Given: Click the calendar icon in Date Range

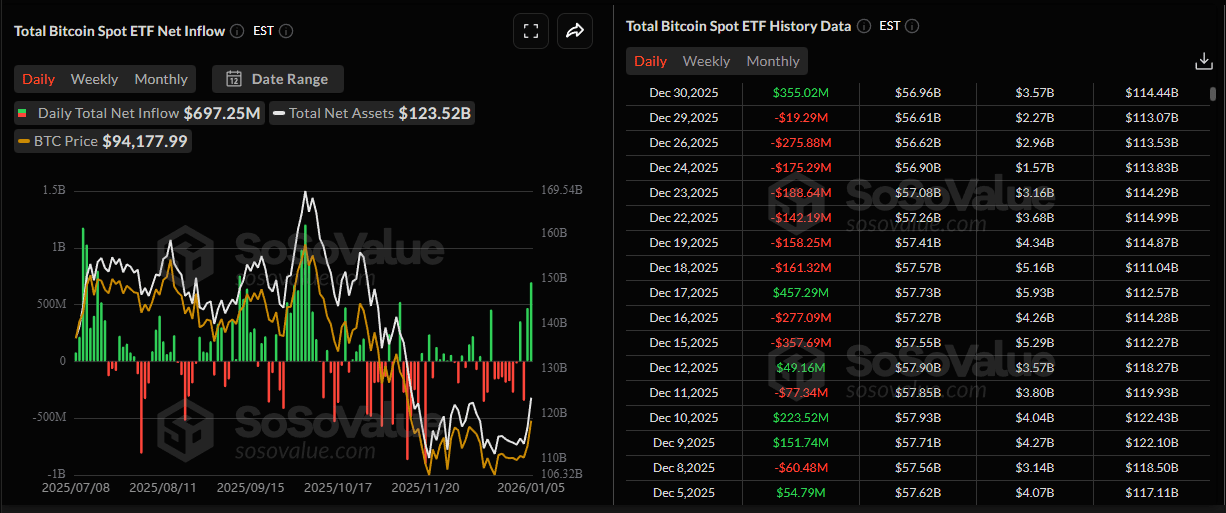Looking at the screenshot, I should [234, 79].
